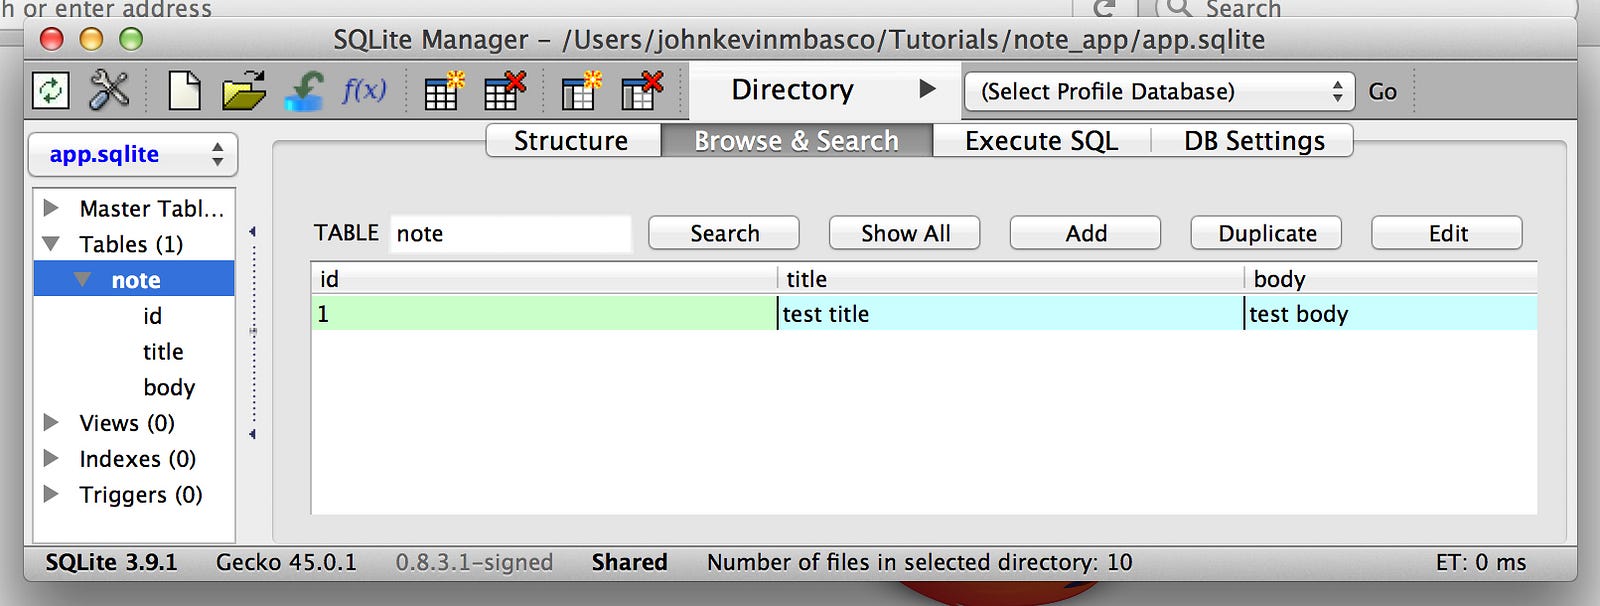Select the body column in sidebar tree
This screenshot has width=1600, height=606.
(x=169, y=388)
